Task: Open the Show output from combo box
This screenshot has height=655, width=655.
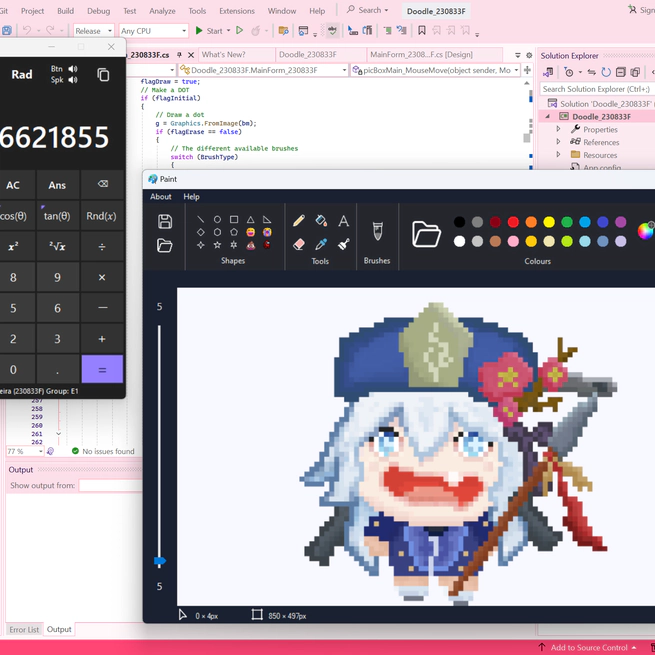Action: click(x=111, y=485)
